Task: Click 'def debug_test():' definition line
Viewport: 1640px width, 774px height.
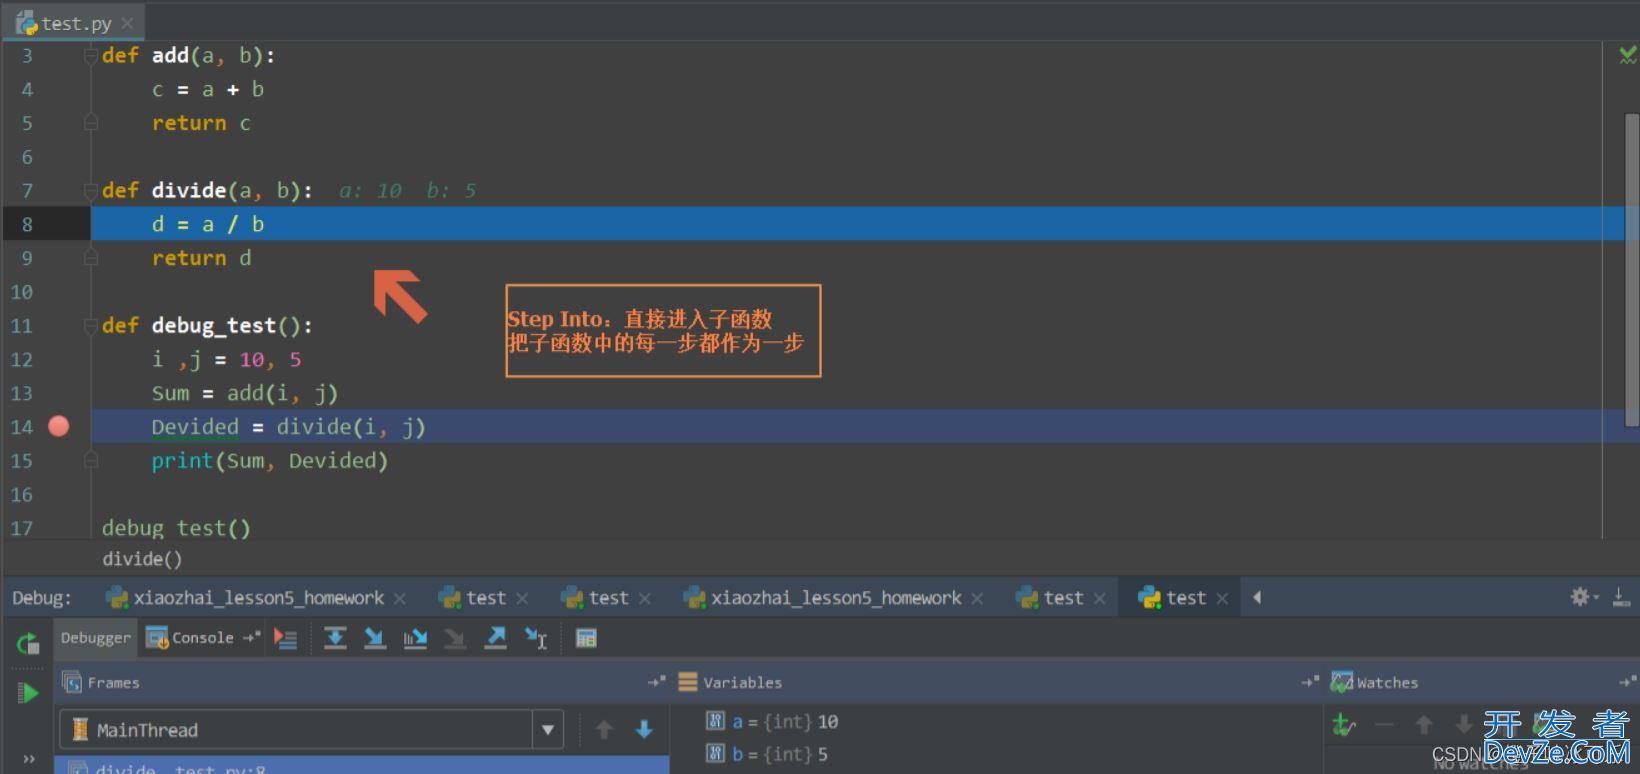Action: coord(207,326)
